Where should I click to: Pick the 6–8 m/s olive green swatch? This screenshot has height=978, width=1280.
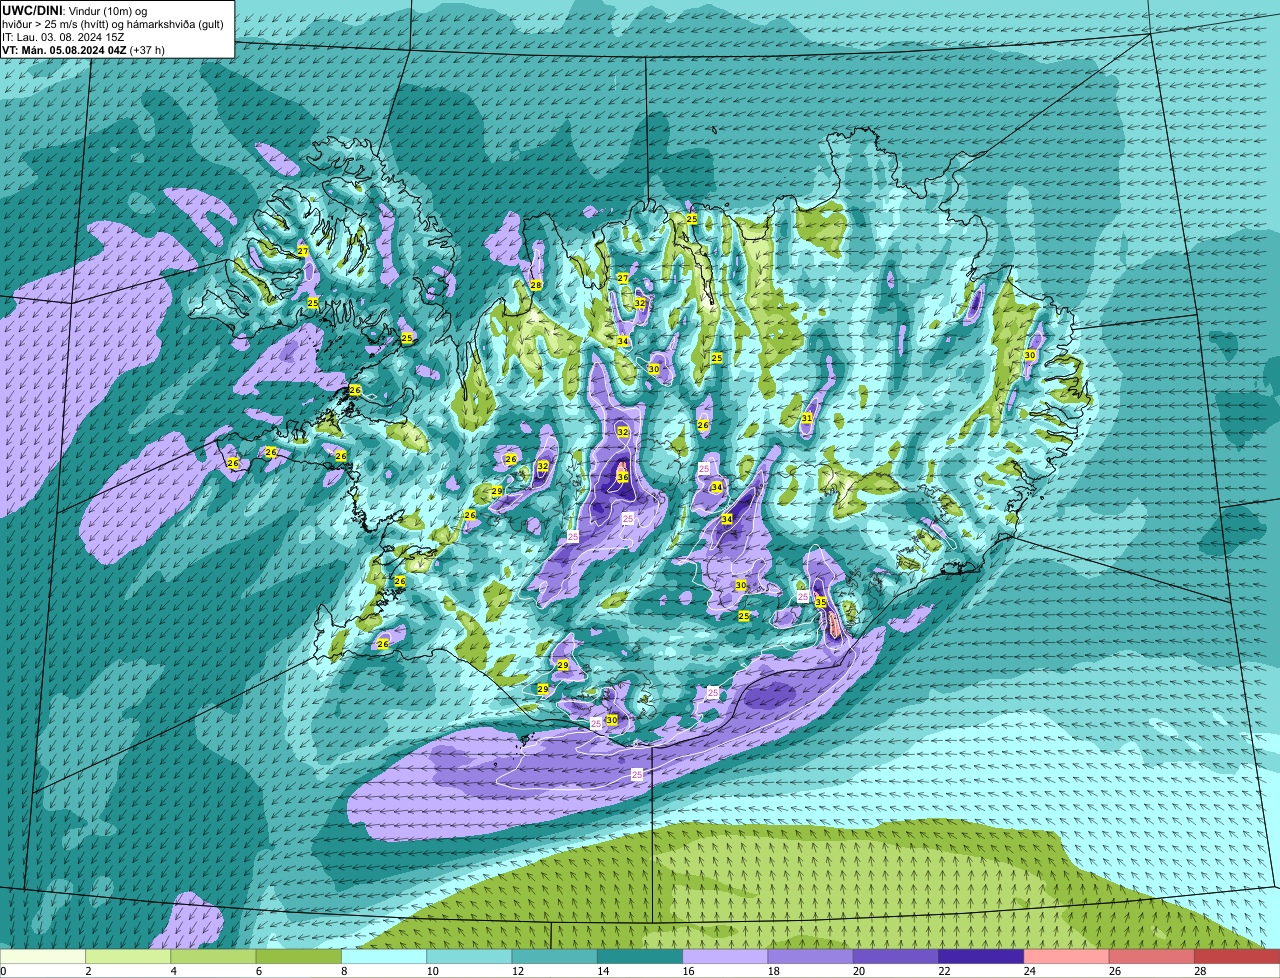point(299,957)
